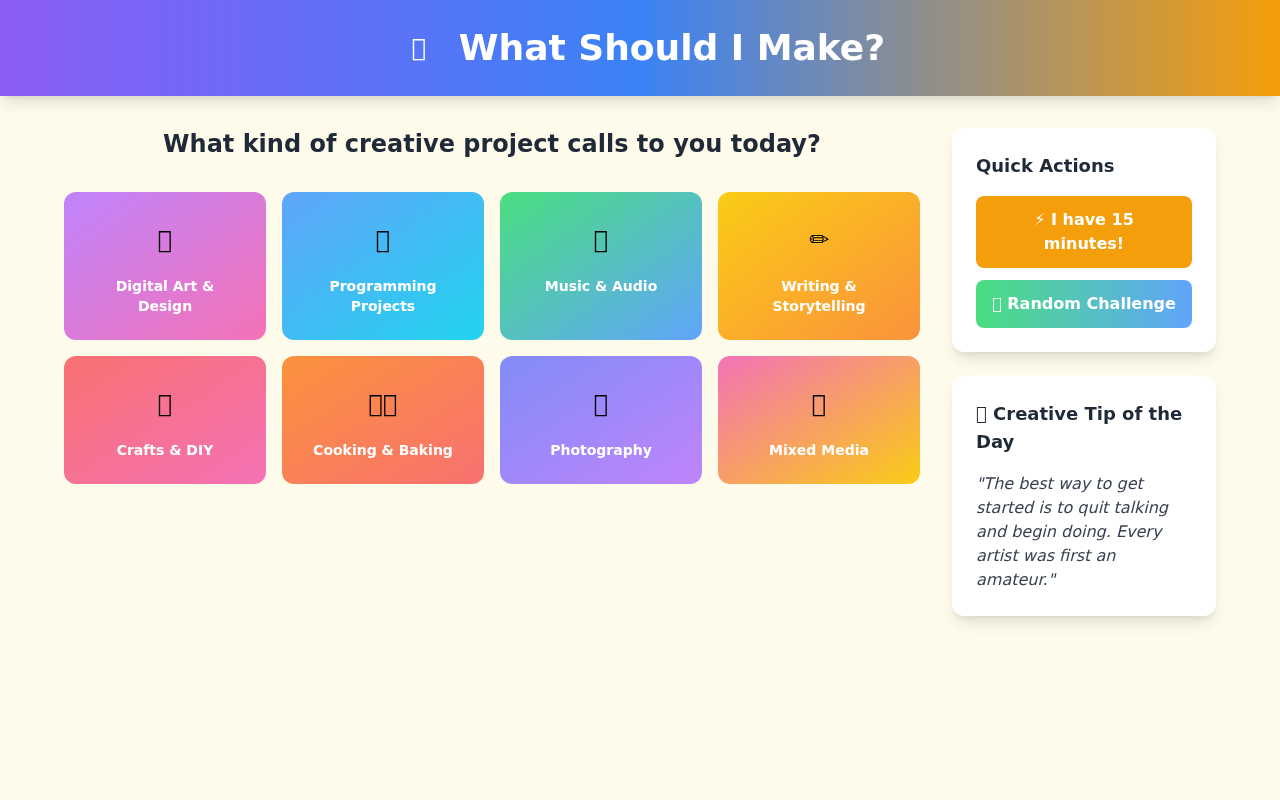1280x800 pixels.
Task: Click the Mixed Media card icon
Action: point(819,405)
